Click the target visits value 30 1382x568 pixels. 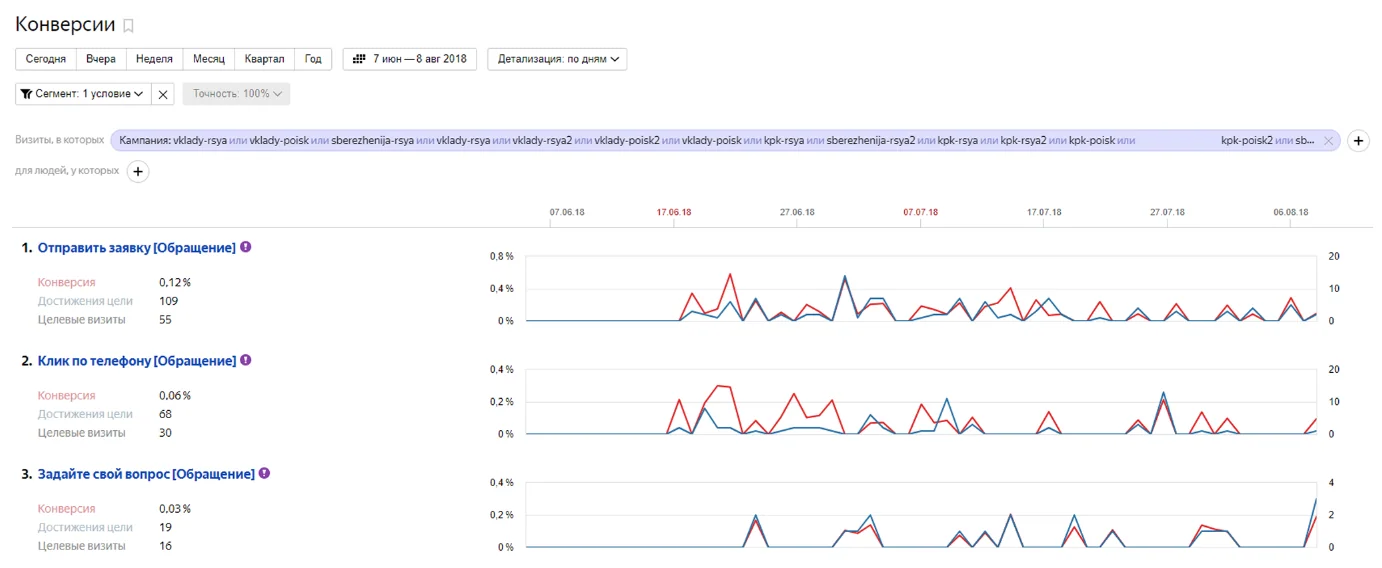(165, 433)
